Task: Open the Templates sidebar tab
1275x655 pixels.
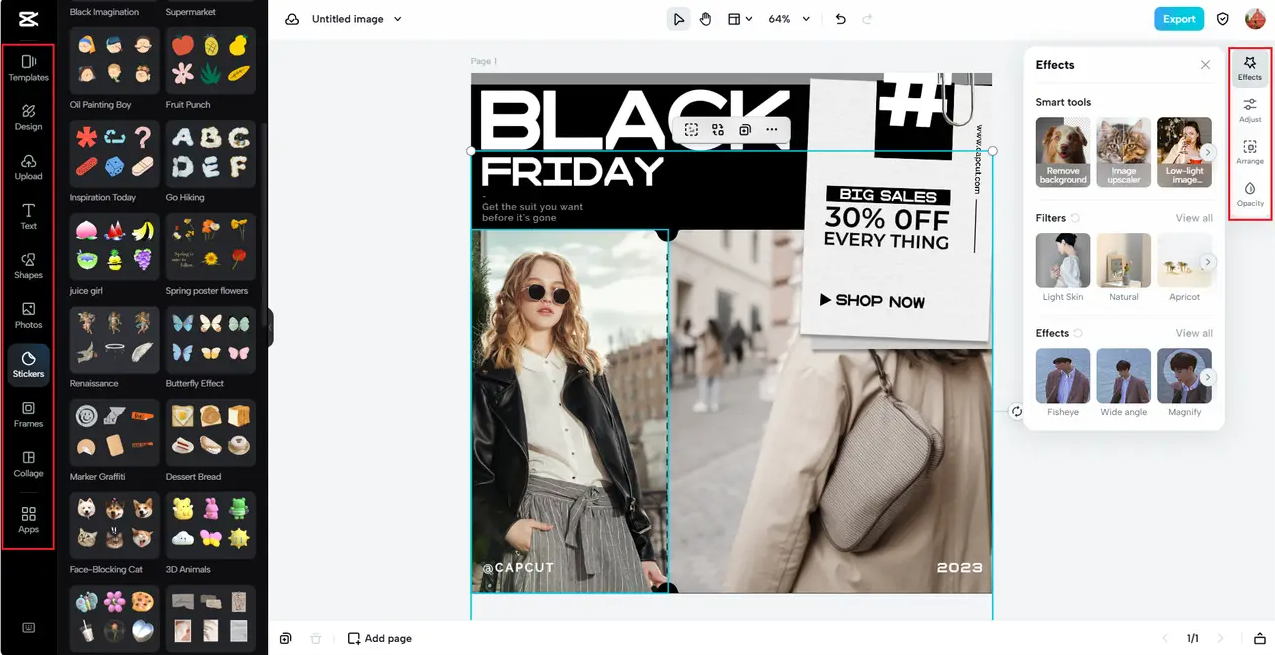Action: (x=28, y=68)
